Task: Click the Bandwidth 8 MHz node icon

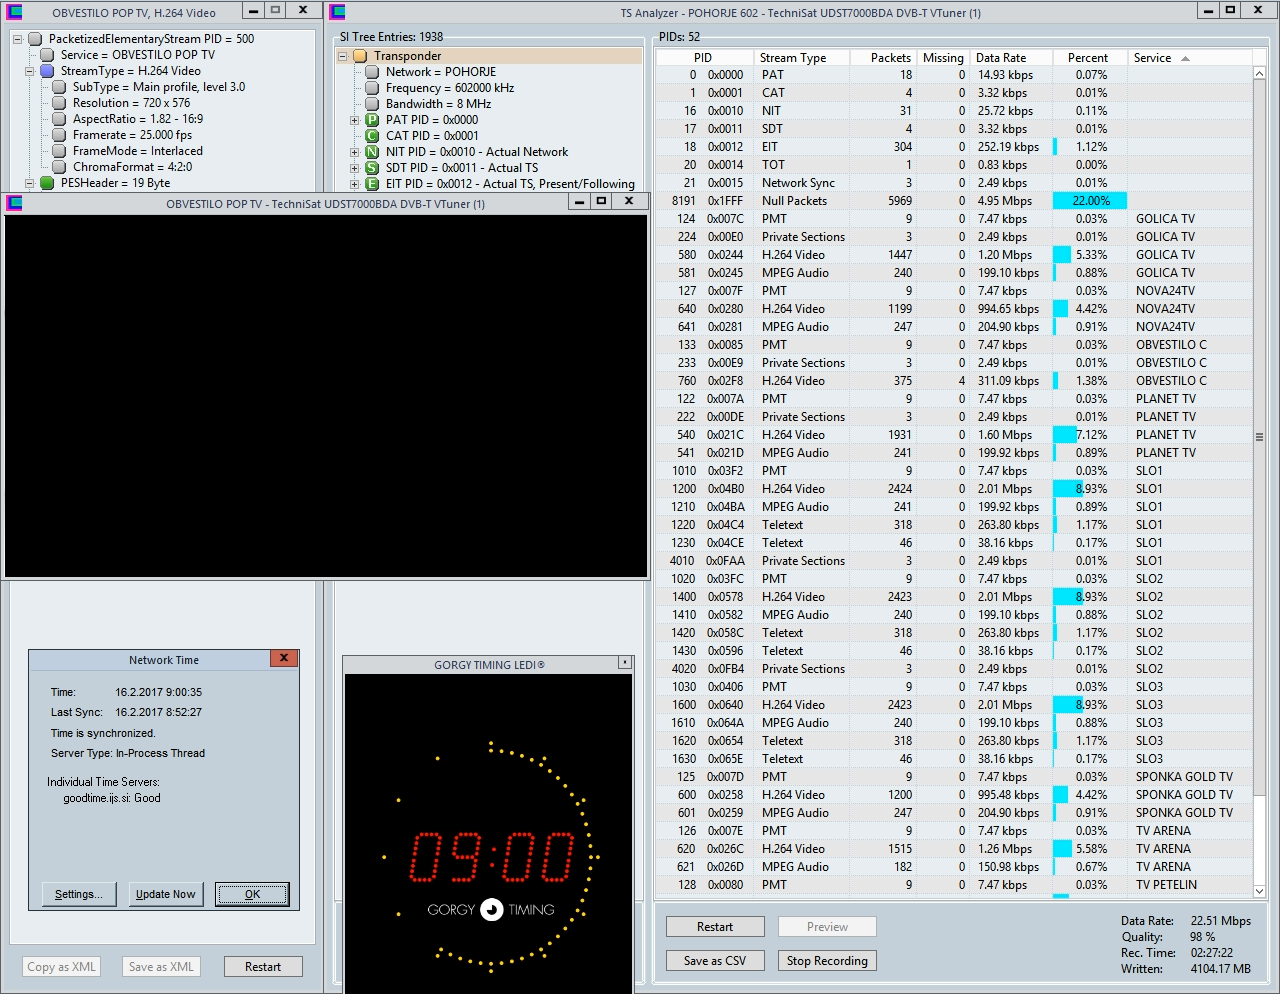Action: click(372, 104)
